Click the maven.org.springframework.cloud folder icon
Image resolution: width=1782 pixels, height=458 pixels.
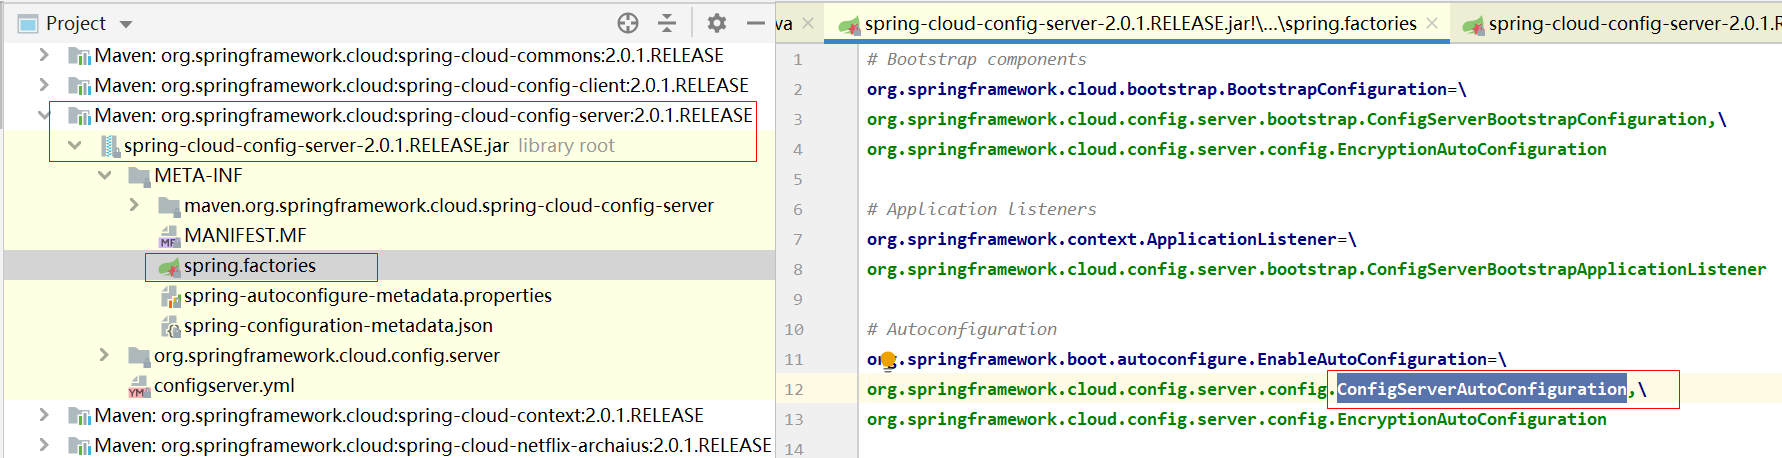169,206
